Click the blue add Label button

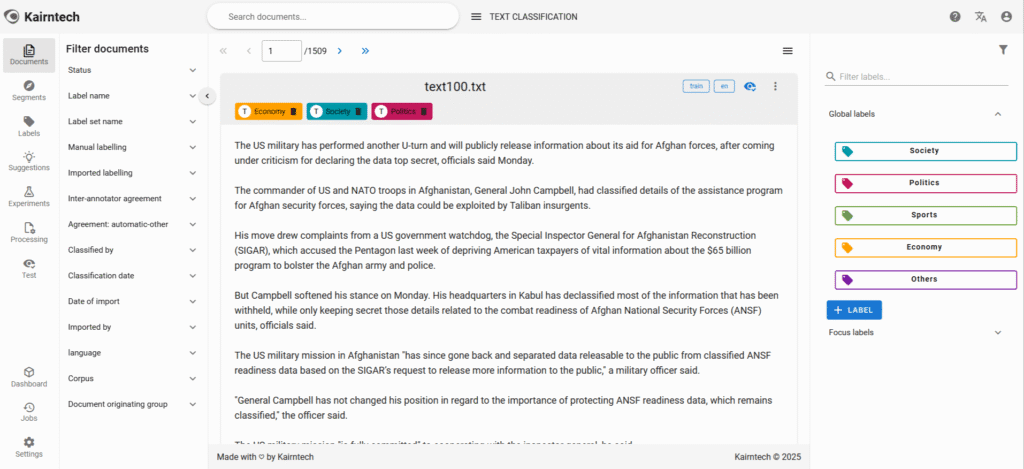[x=854, y=310]
